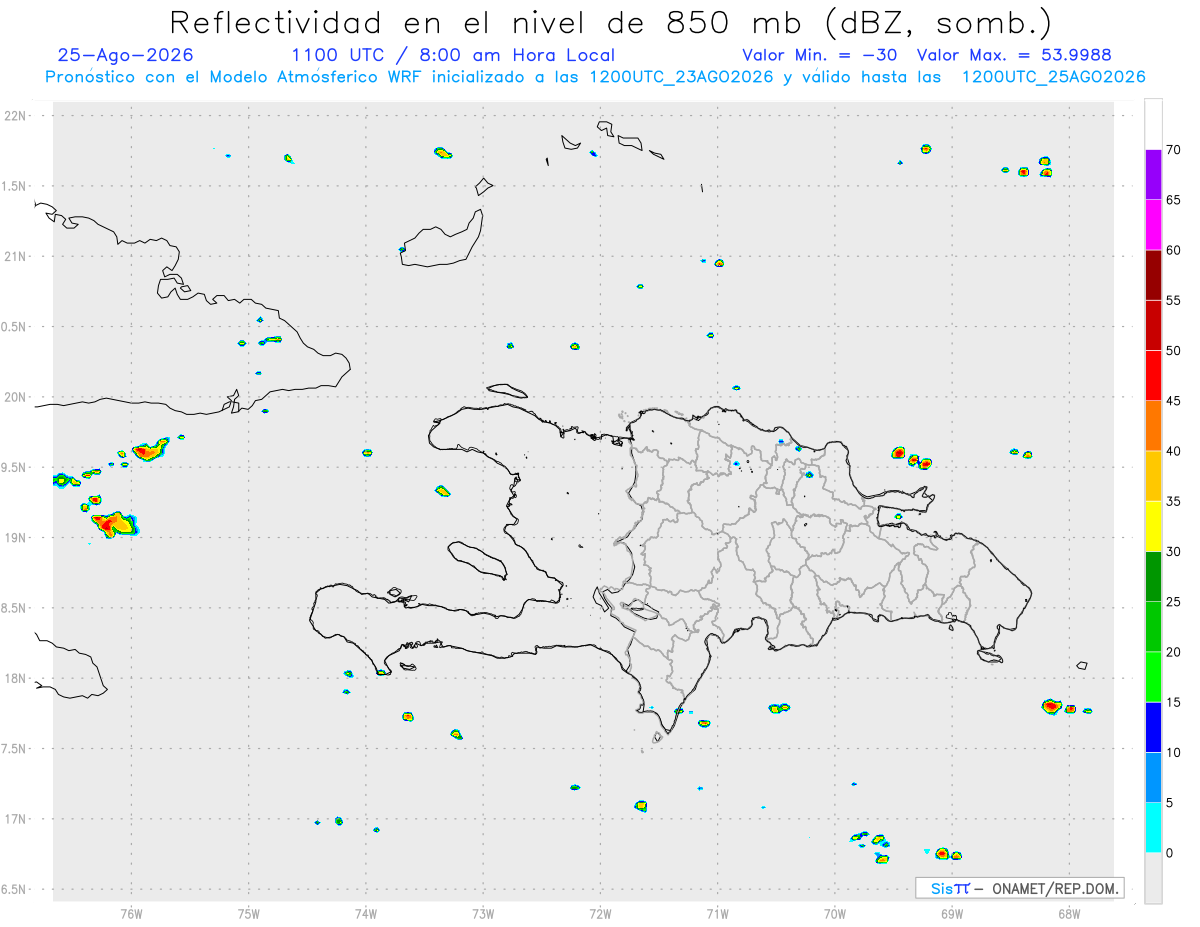Viewport: 1200px width, 927px height.
Task: Click the '17N' latitude label
Action: [x=17, y=819]
